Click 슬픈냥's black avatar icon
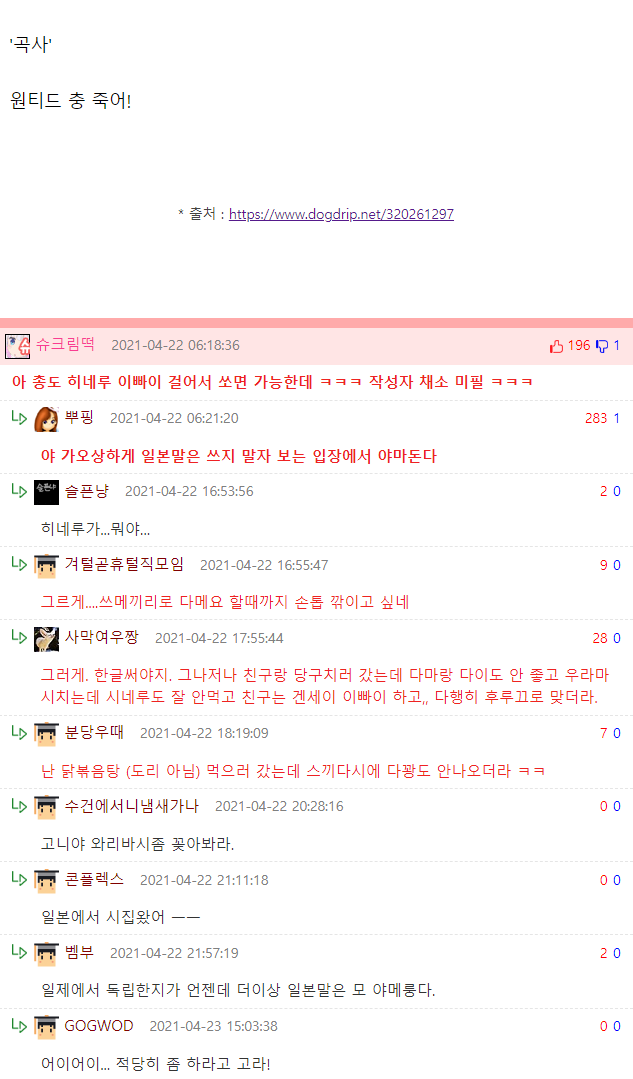 pos(46,492)
